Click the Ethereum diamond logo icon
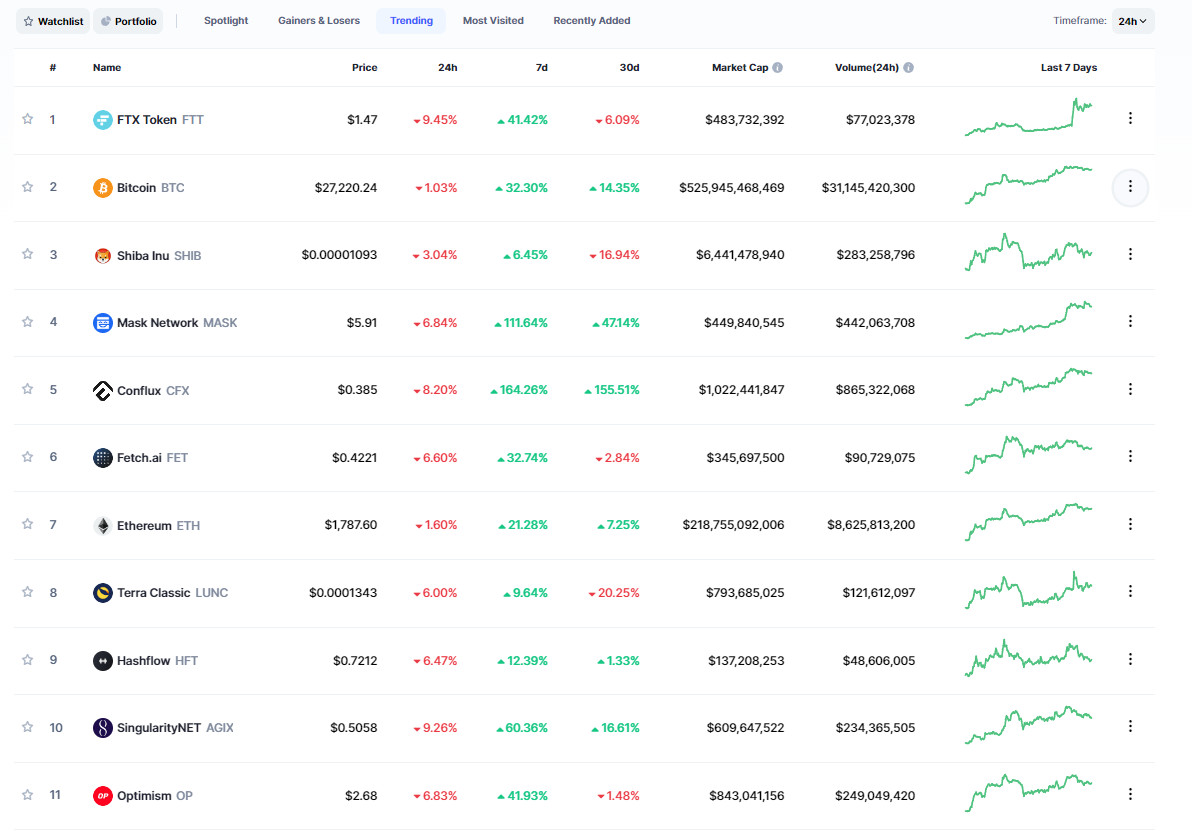The width and height of the screenshot is (1192, 837). (x=102, y=525)
